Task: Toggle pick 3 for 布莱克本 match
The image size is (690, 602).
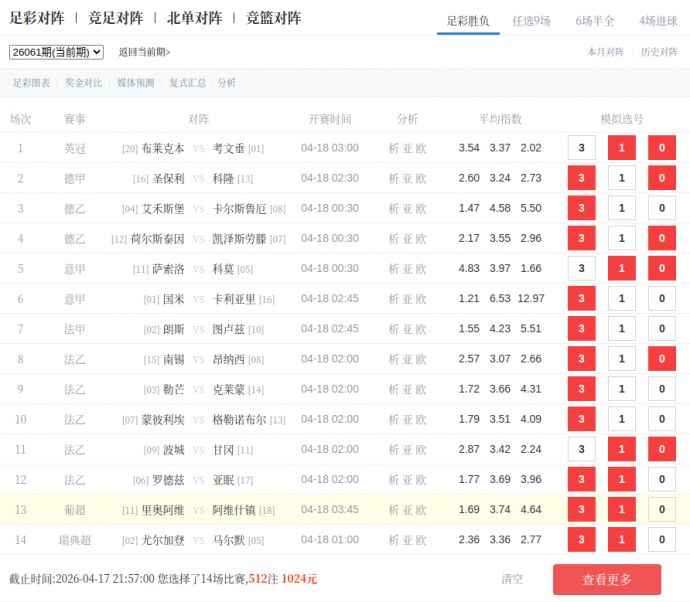Action: pyautogui.click(x=581, y=148)
